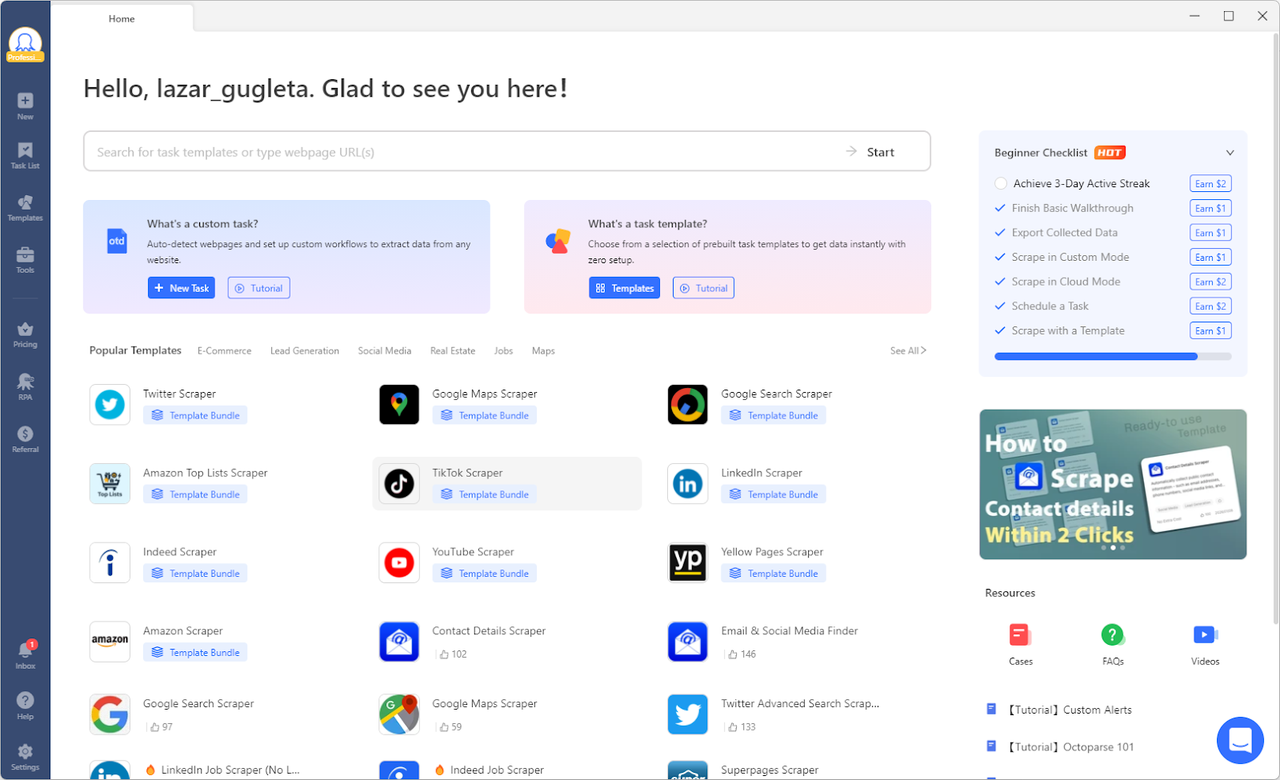The image size is (1280, 780).
Task: Click the TikTok Scraper template icon
Action: click(x=399, y=484)
